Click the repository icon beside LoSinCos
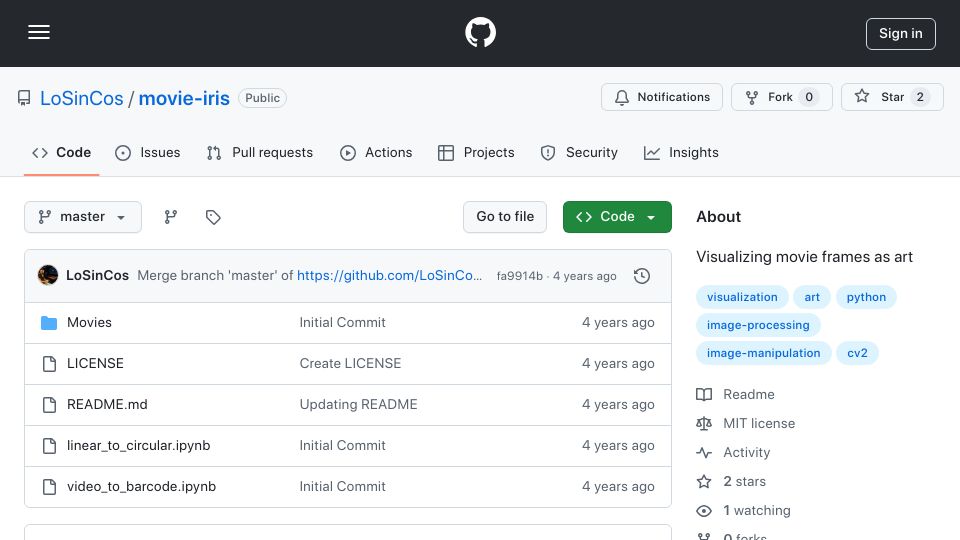 (24, 98)
